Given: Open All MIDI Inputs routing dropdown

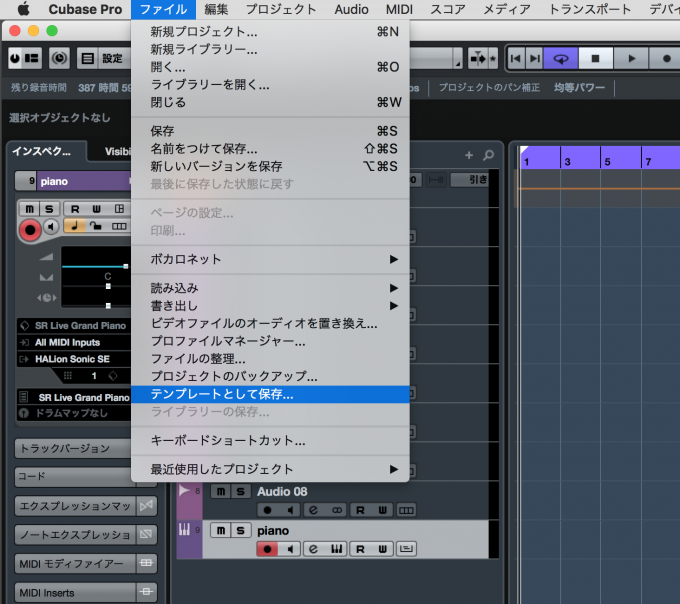Looking at the screenshot, I should coord(74,343).
